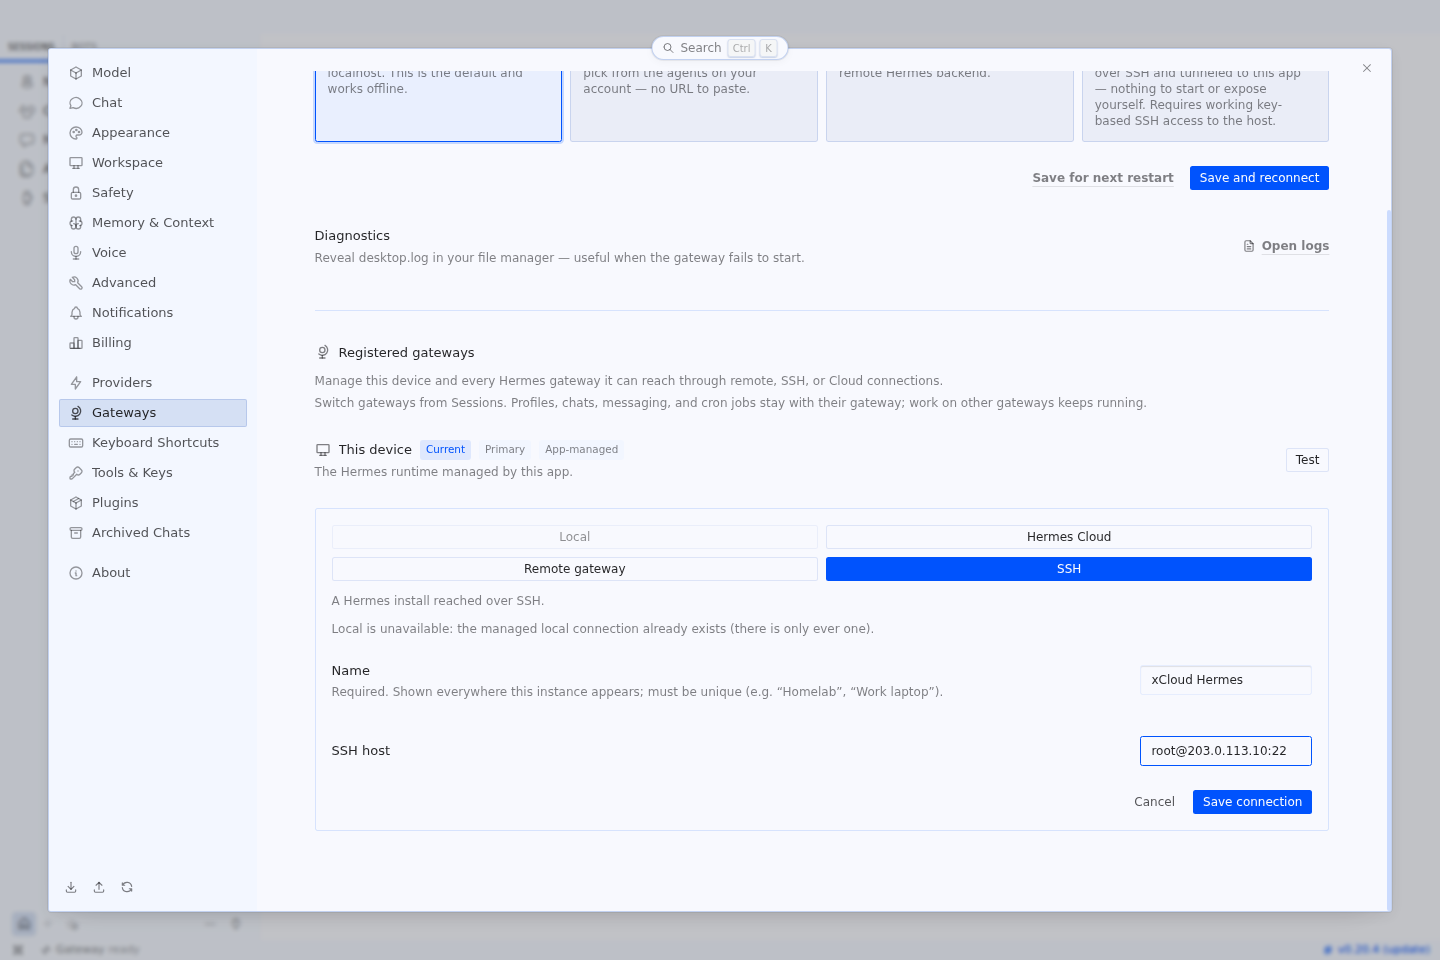Close the settings dialog with the X

pyautogui.click(x=1367, y=68)
